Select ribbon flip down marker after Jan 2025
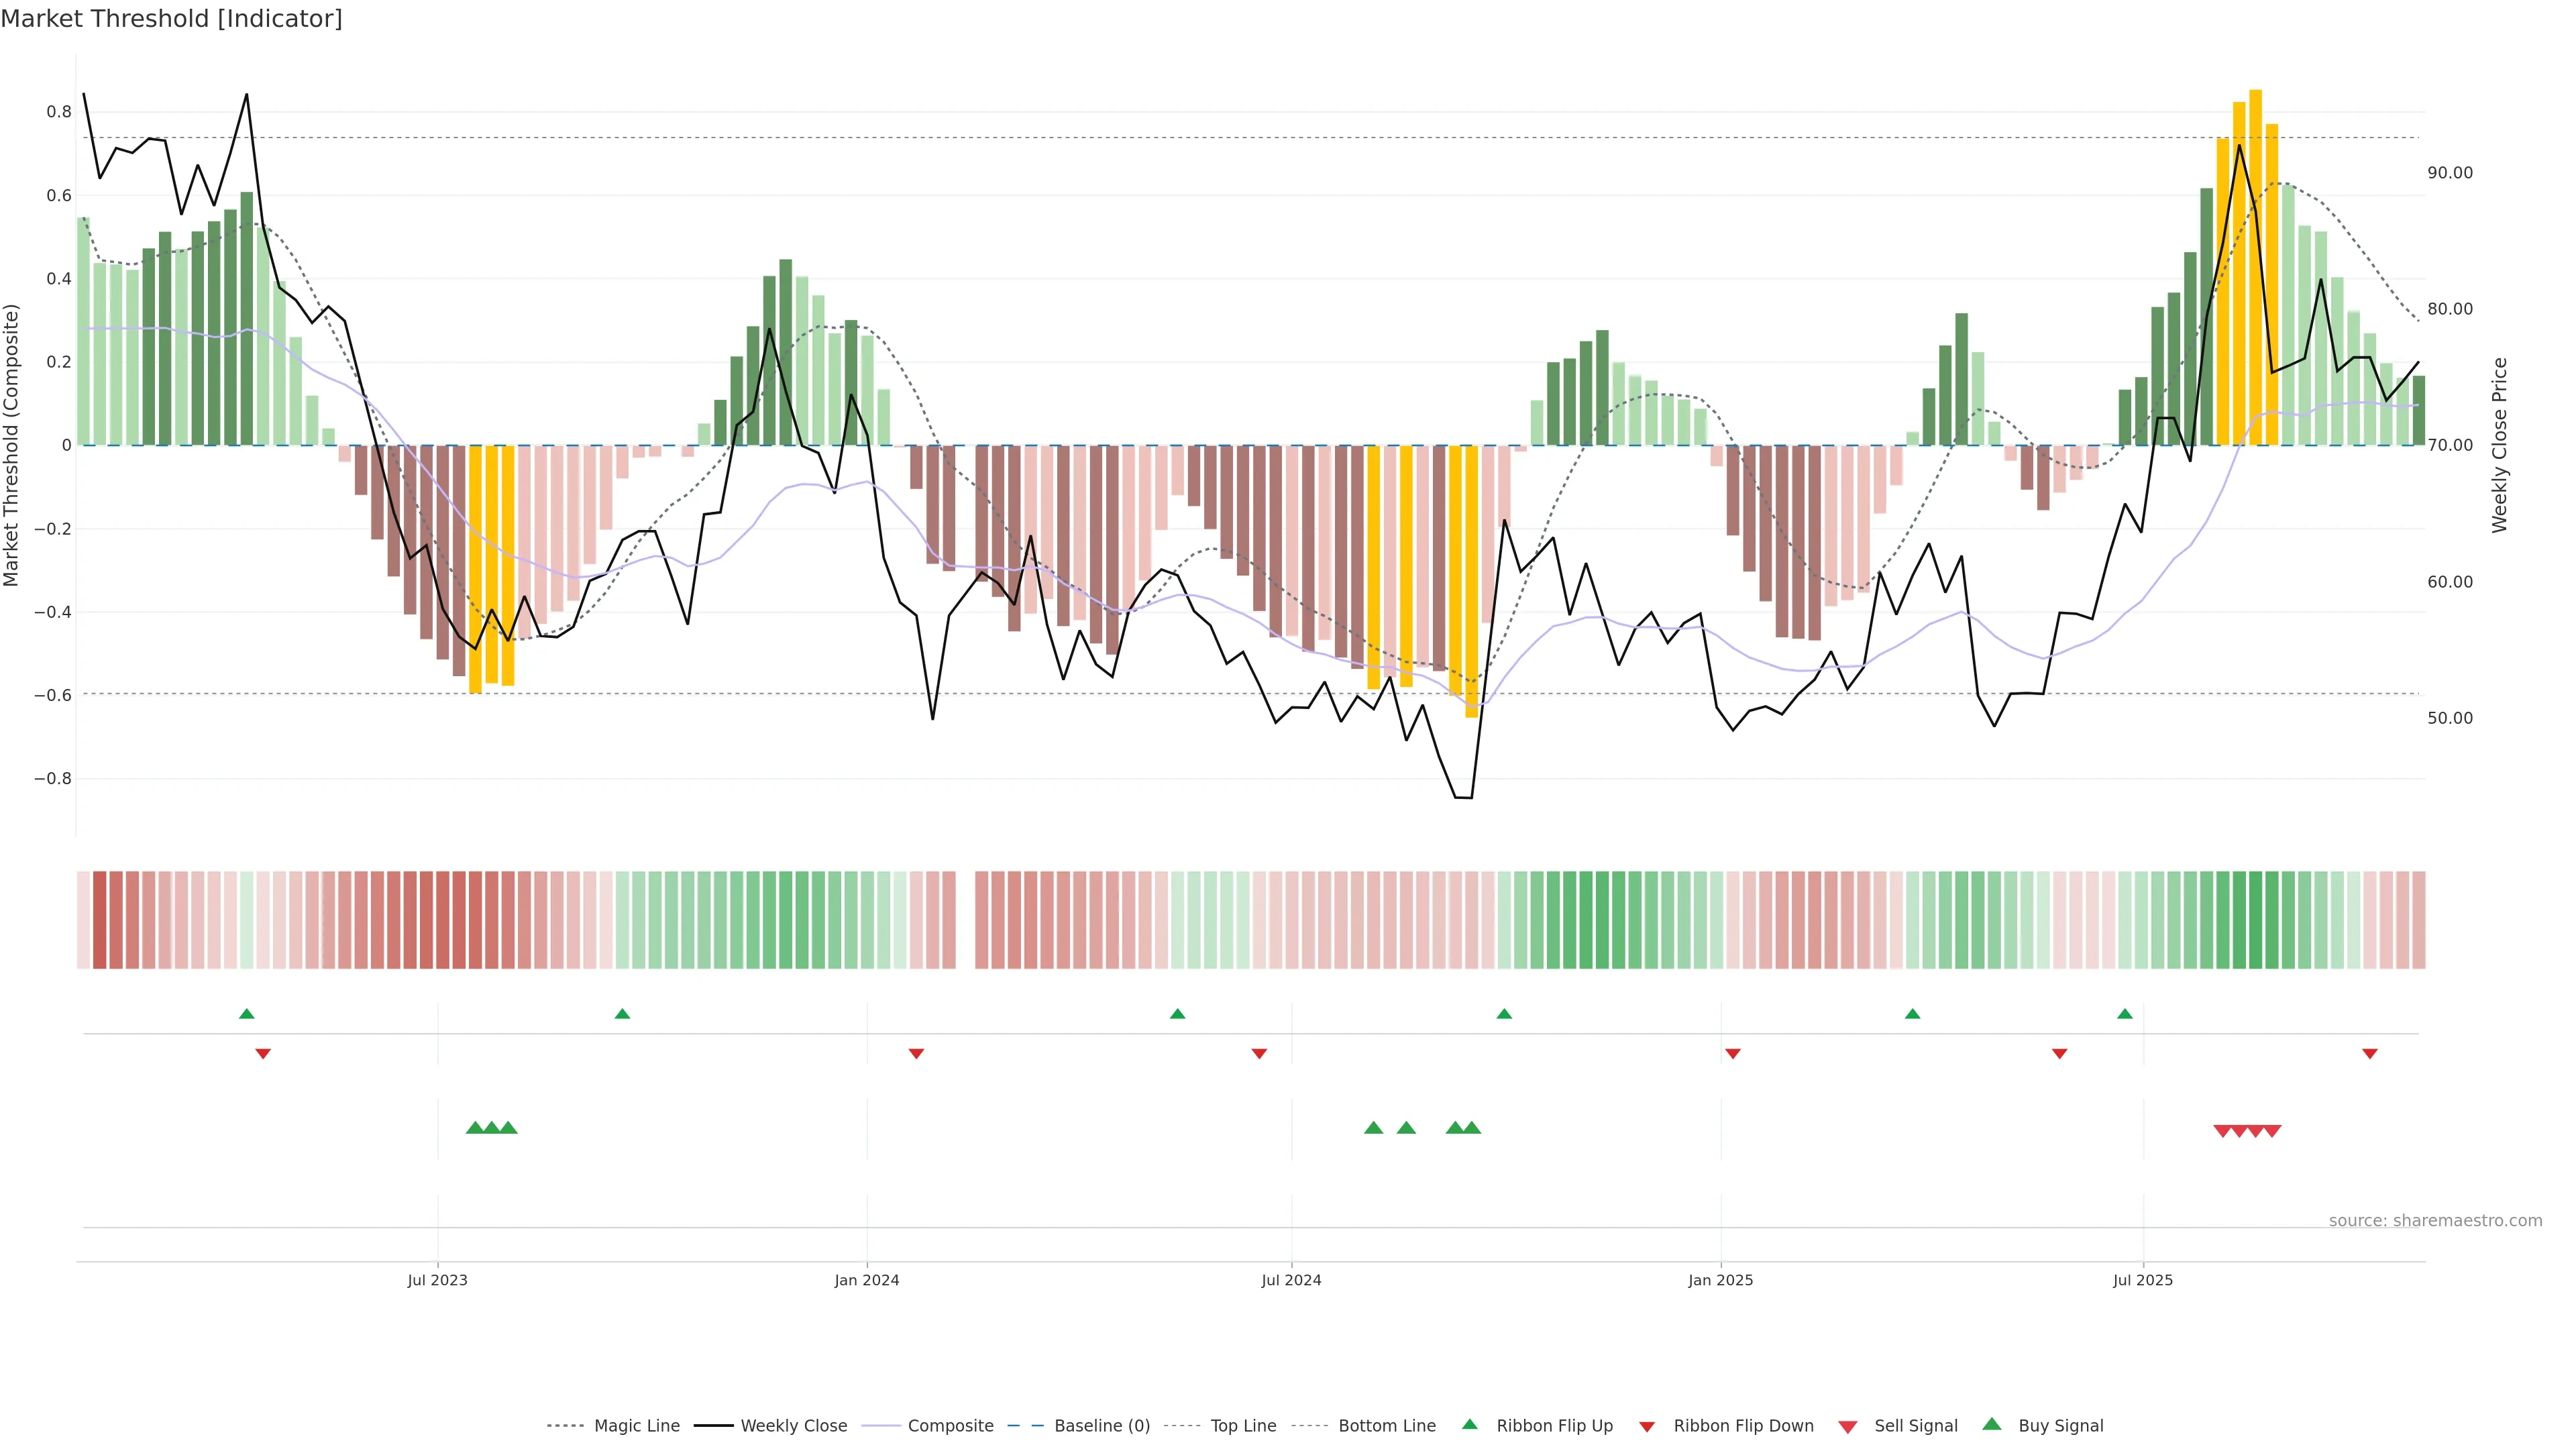 (1733, 1053)
